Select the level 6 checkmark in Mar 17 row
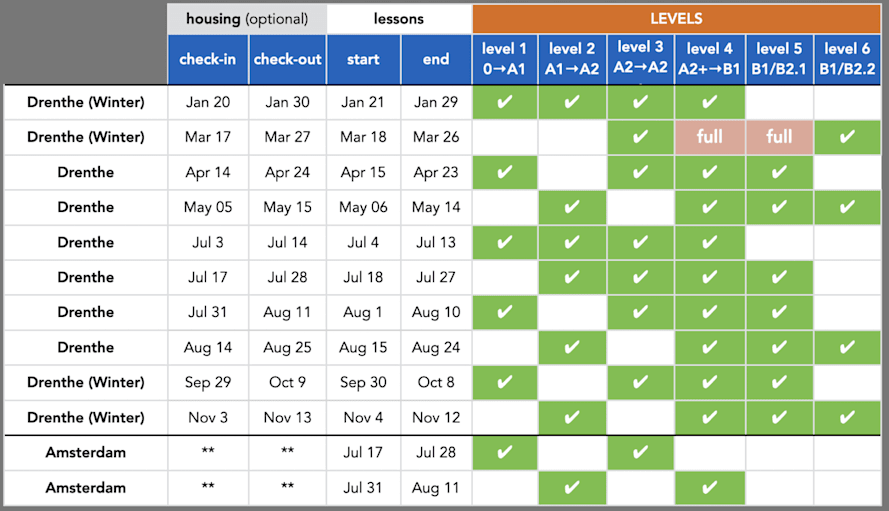889x511 pixels. tap(847, 137)
